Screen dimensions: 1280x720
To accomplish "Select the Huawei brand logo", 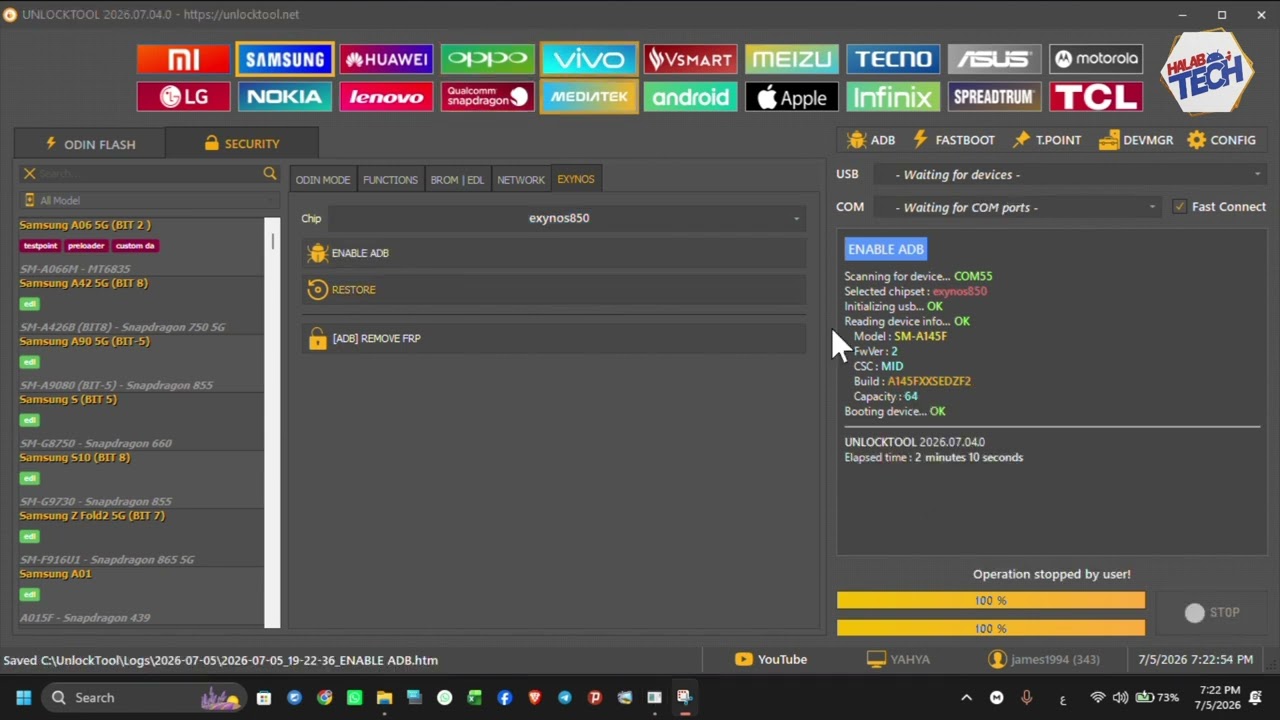I will (386, 59).
